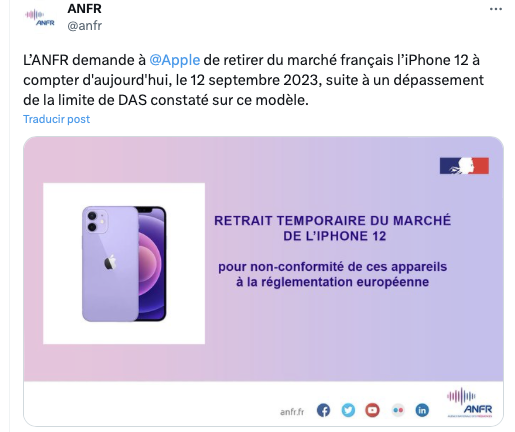Click the Apple logo on the phone

click(x=110, y=262)
